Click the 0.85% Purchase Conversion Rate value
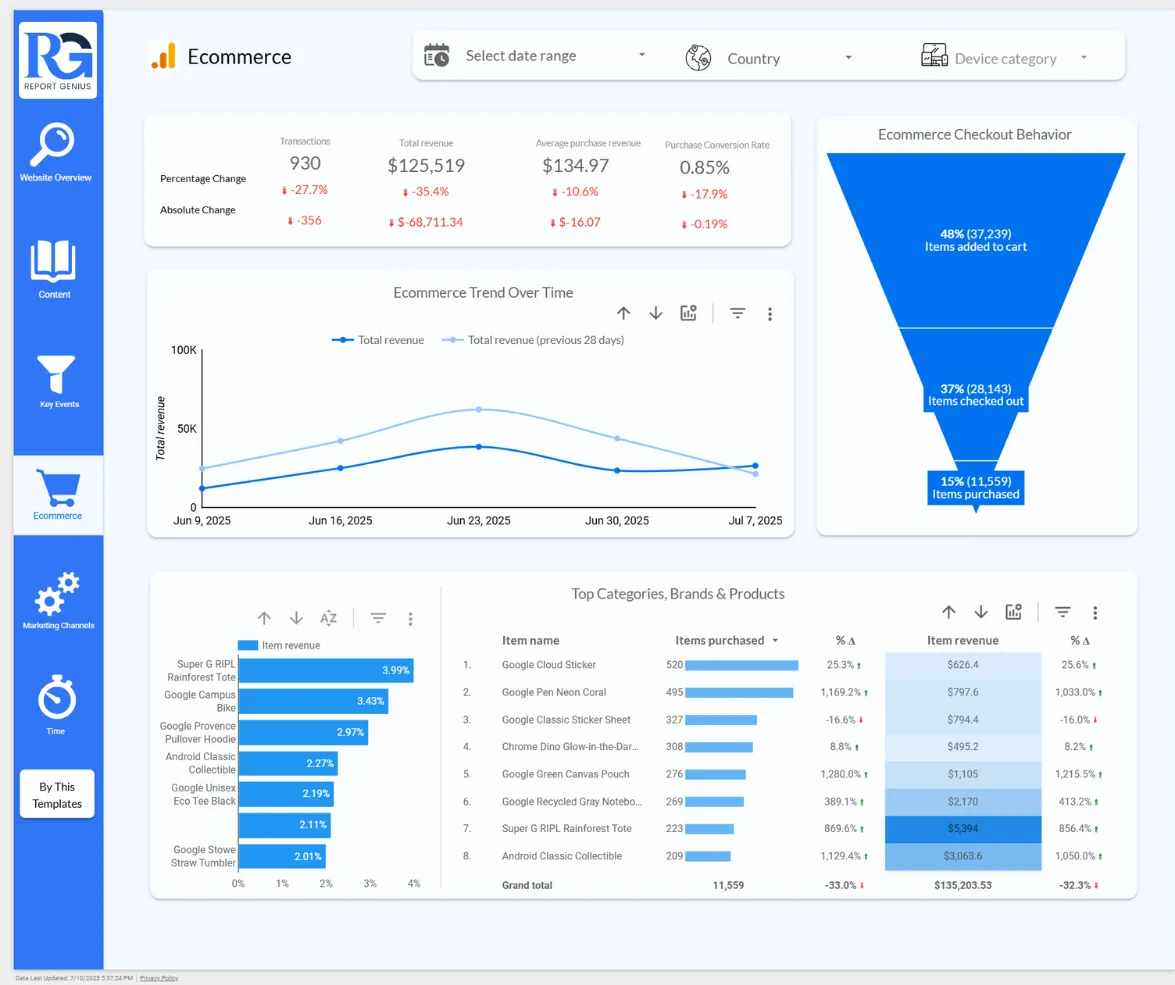The image size is (1175, 985). click(704, 167)
